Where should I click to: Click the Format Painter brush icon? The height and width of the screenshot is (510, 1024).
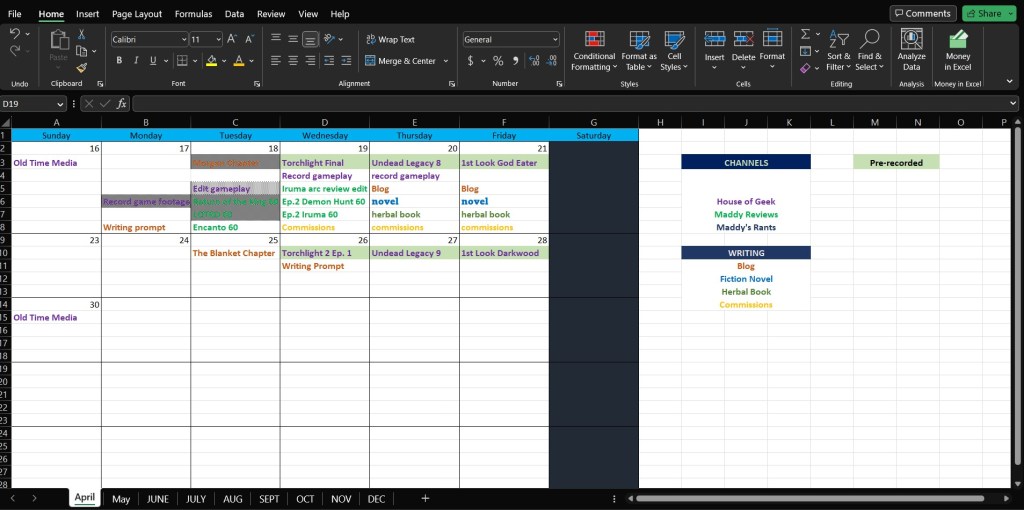pos(82,68)
